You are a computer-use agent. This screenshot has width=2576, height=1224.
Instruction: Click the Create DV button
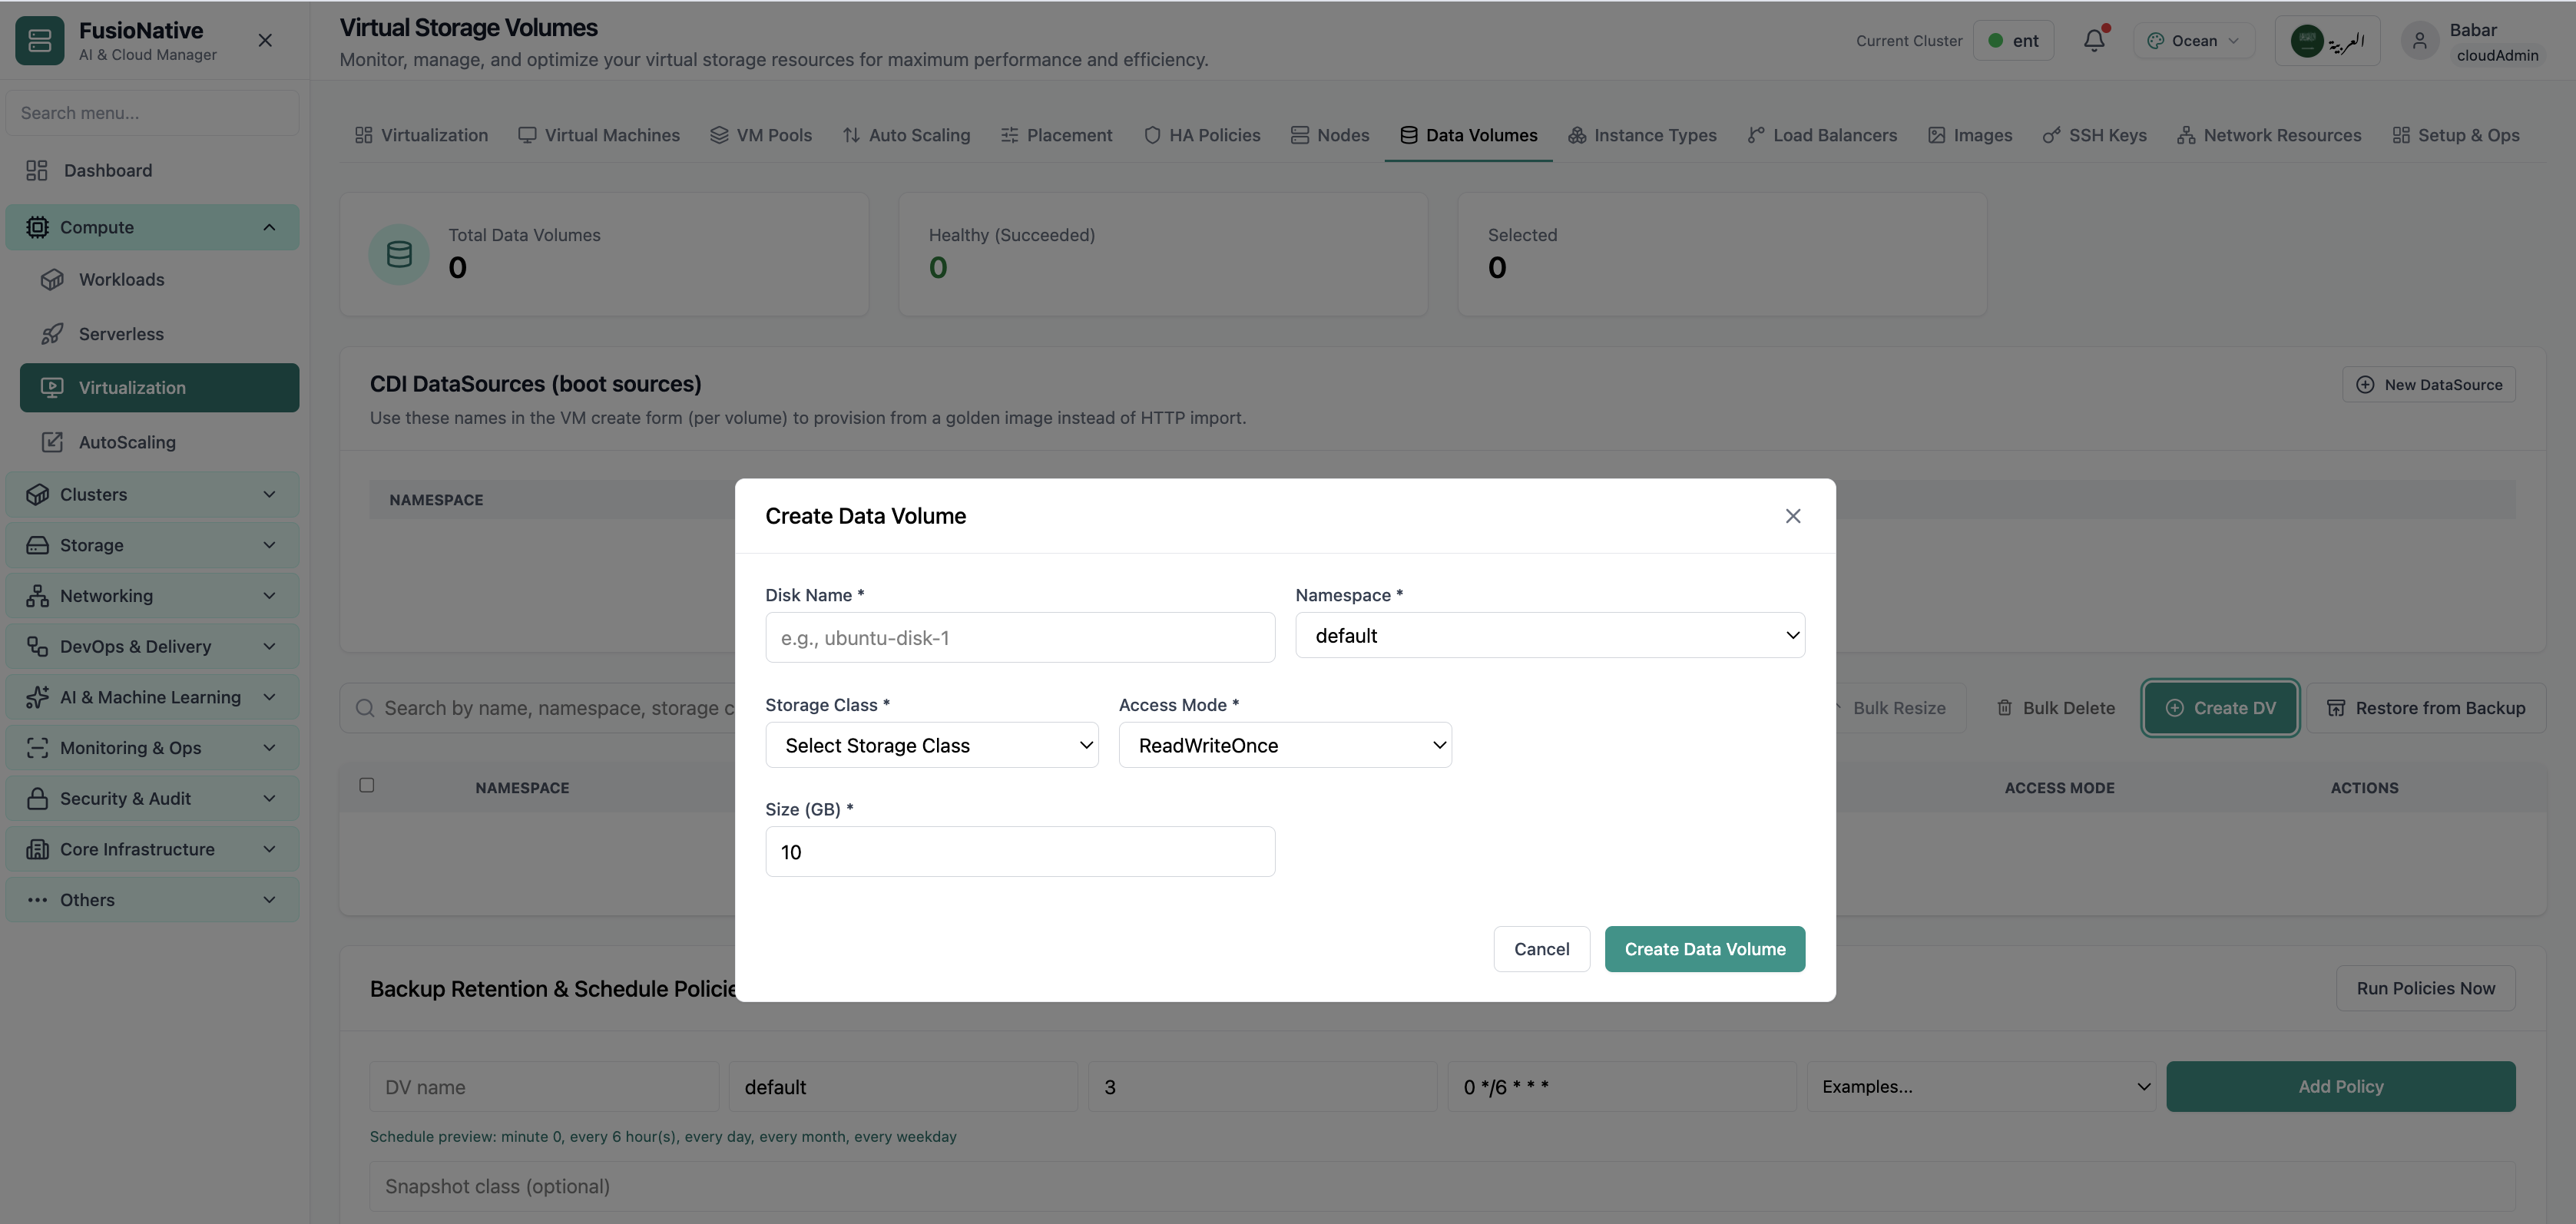point(2220,707)
